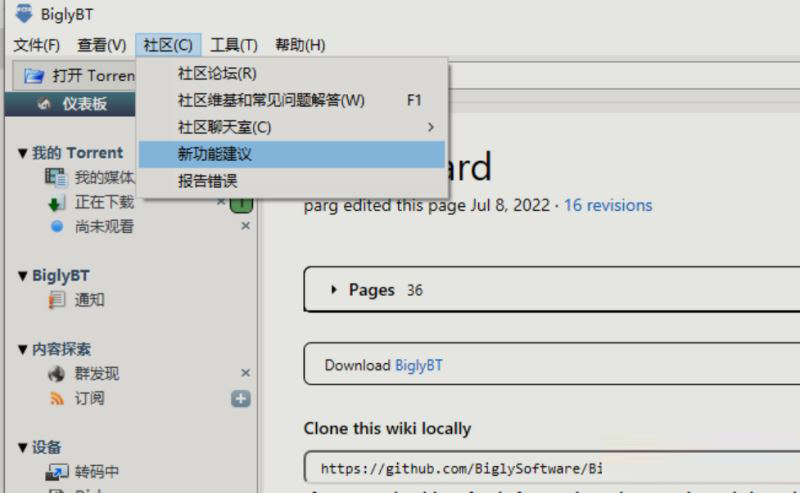Click the parg edited this page text
Screen dimensions: 800x493
pos(427,205)
